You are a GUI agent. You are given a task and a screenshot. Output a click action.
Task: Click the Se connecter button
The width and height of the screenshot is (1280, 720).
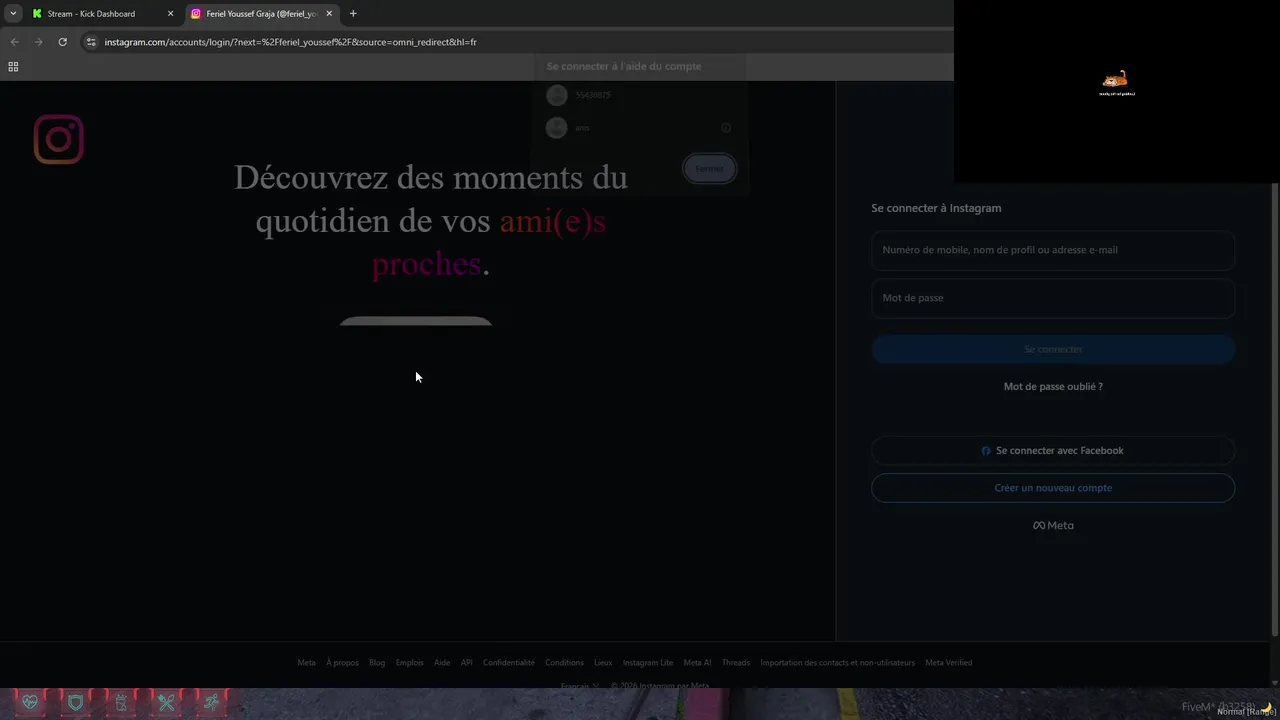pyautogui.click(x=1053, y=349)
